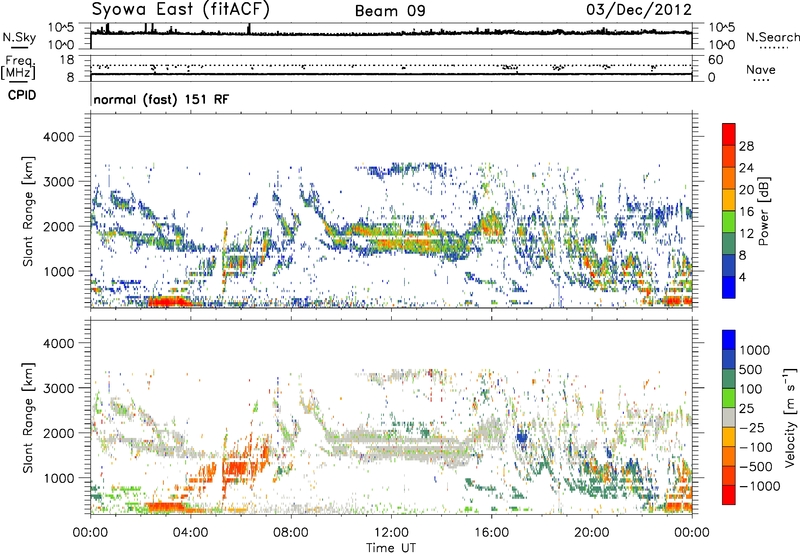Pick the teal 100–500 m/s Velocity colorbar segment
The width and height of the screenshot is (800, 554).
pyautogui.click(x=729, y=379)
